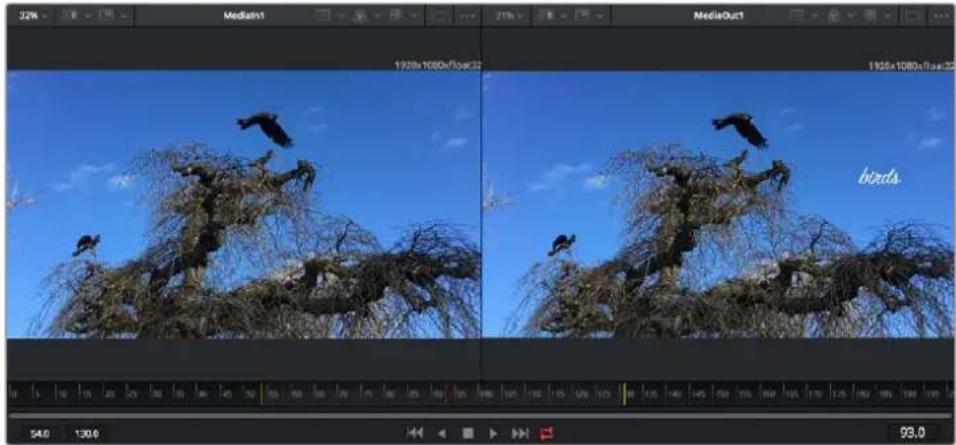Click the current frame field showing 93.0
Screen dimensions: 956x445
click(911, 433)
